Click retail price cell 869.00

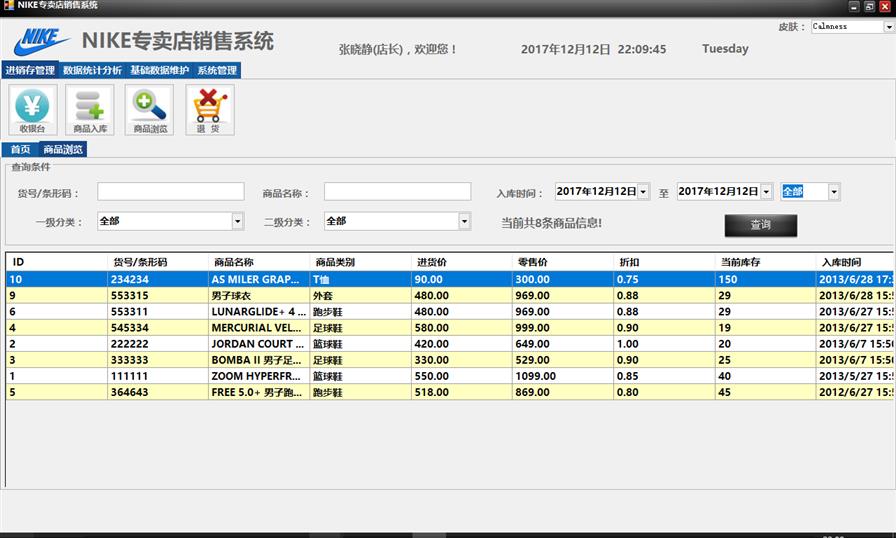(563, 392)
